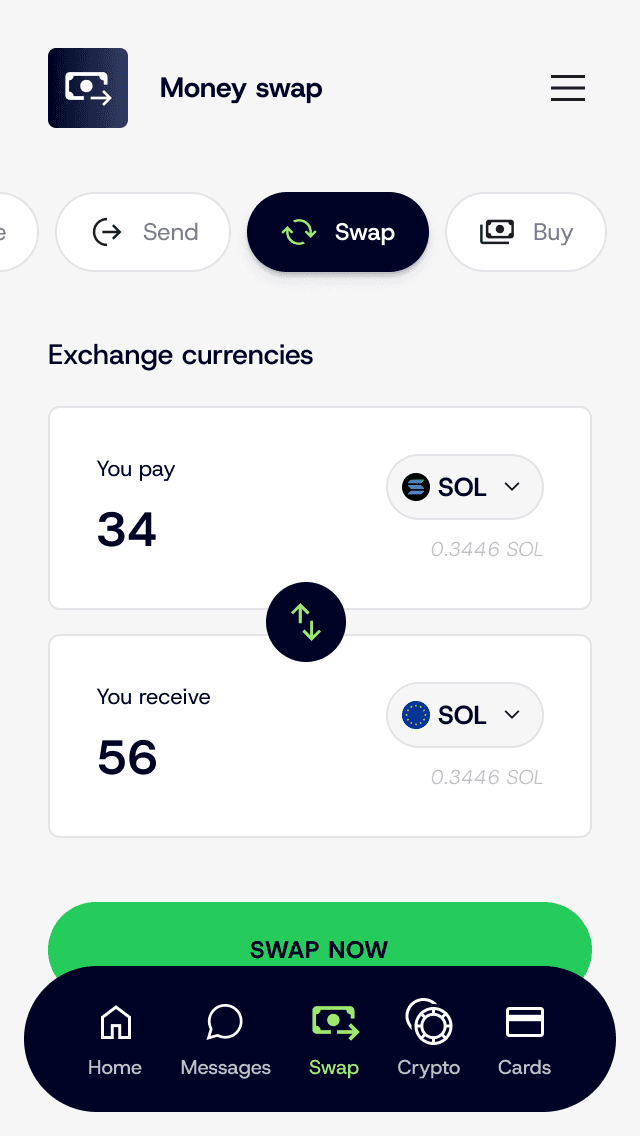This screenshot has height=1136, width=640.
Task: Click the Swap label in bottom navigation
Action: coord(334,1067)
